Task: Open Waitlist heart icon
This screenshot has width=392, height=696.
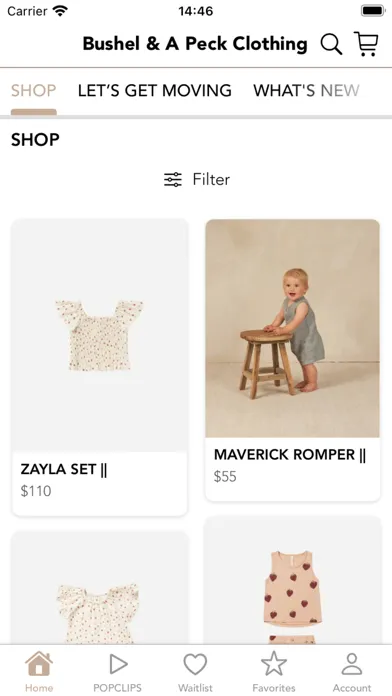Action: tap(195, 664)
